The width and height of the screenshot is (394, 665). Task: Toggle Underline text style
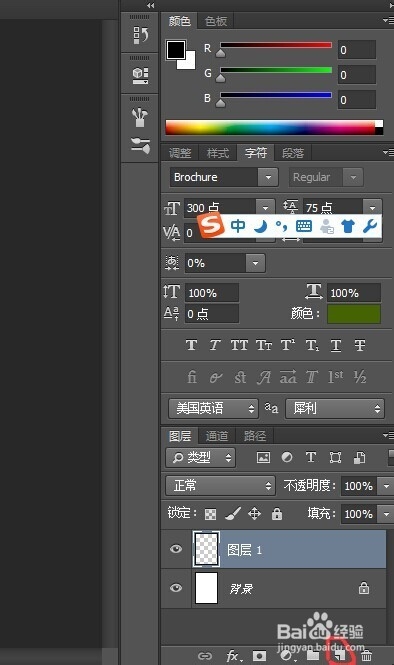336,345
